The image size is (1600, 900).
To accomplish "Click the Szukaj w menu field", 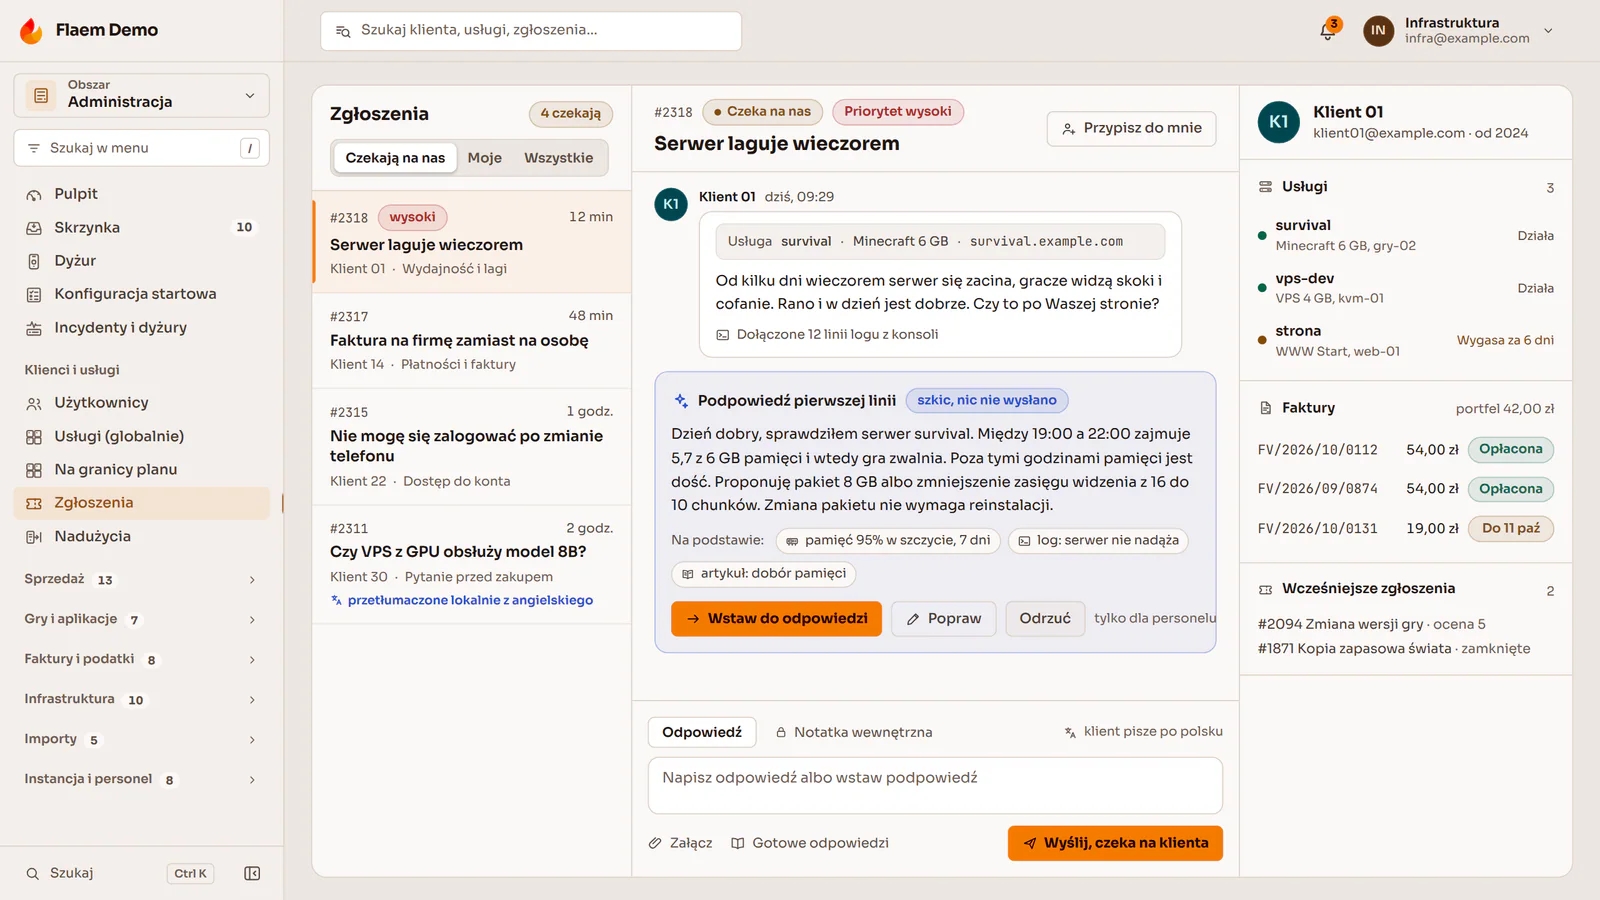I will [142, 148].
